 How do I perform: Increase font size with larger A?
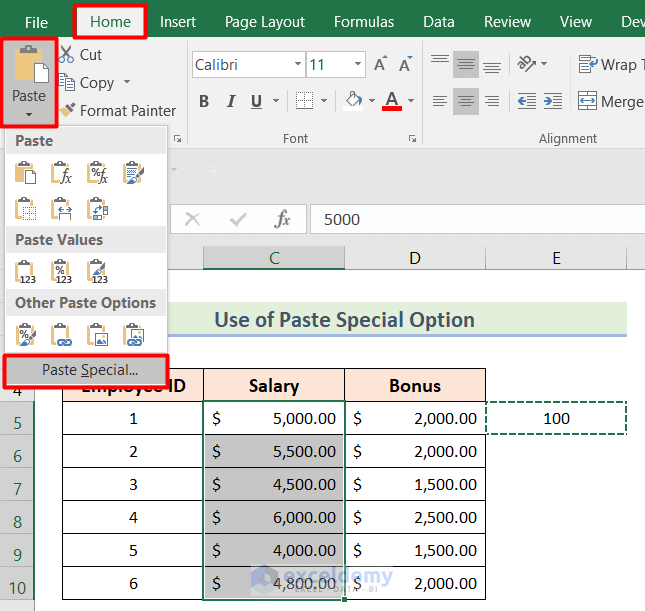pos(381,64)
